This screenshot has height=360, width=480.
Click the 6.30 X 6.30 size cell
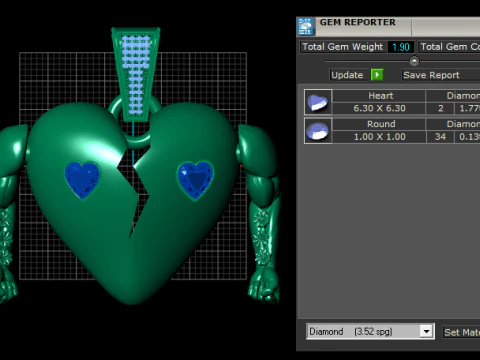379,108
